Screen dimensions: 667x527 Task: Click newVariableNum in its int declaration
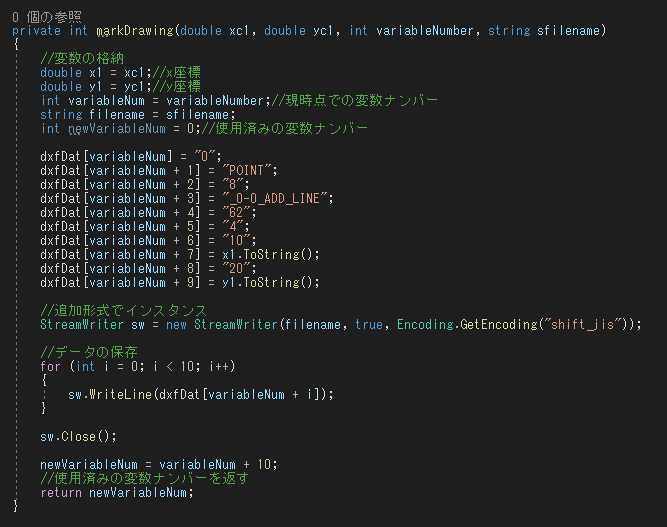[x=117, y=128]
